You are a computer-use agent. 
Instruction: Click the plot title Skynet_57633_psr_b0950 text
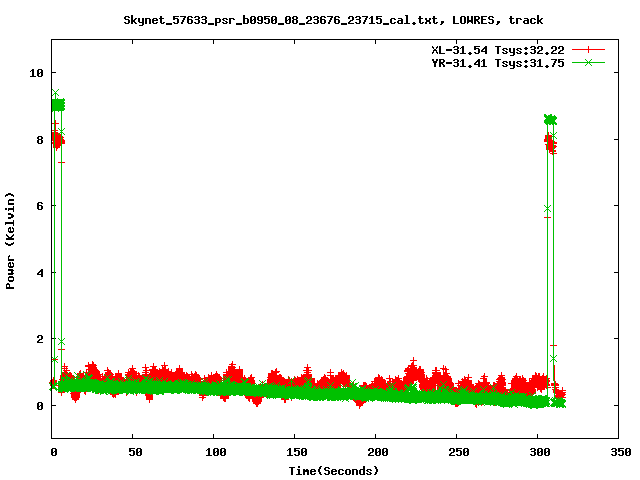(333, 20)
